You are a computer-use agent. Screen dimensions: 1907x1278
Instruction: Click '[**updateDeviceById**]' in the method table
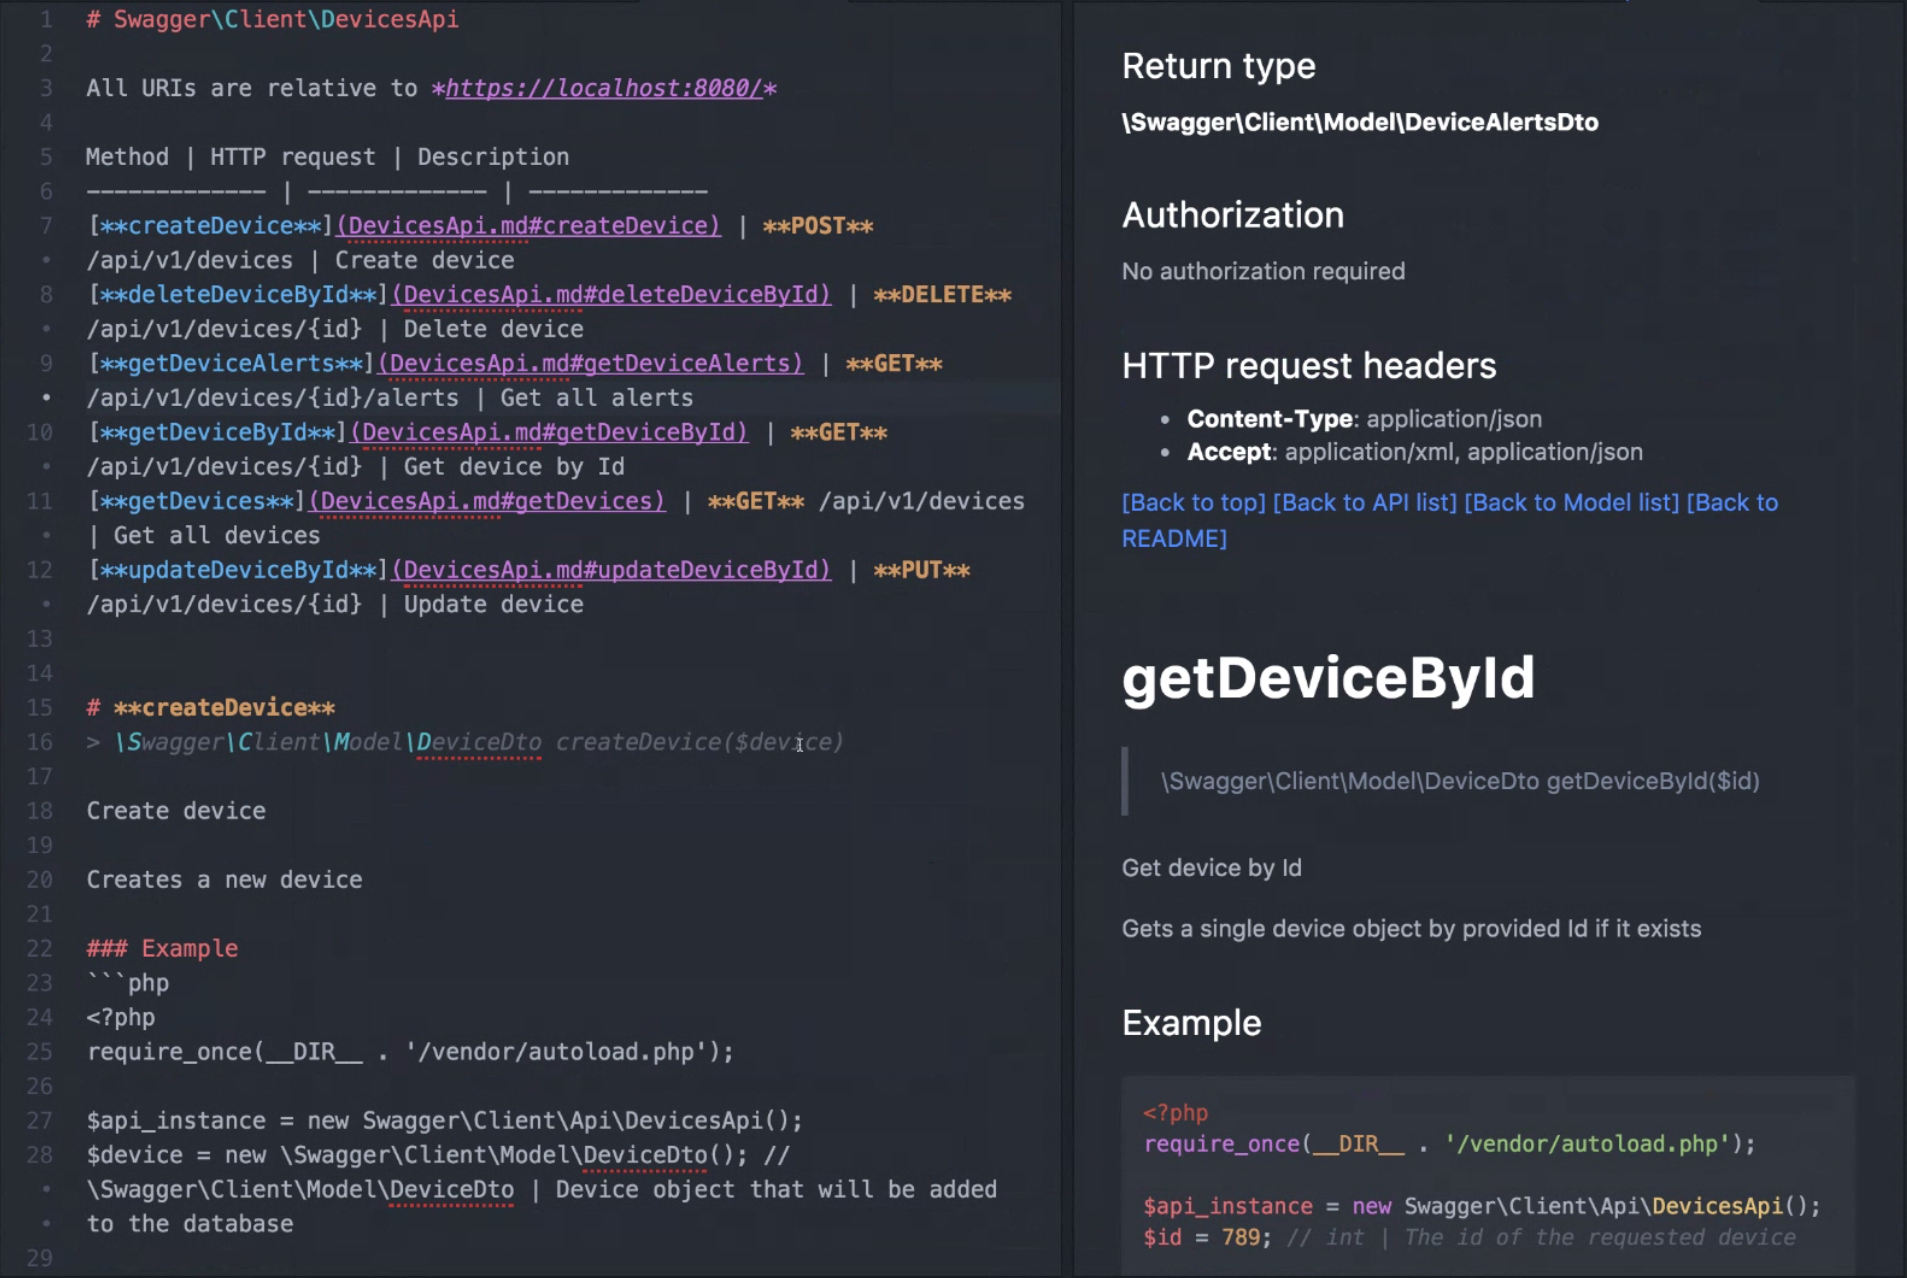[x=238, y=570]
